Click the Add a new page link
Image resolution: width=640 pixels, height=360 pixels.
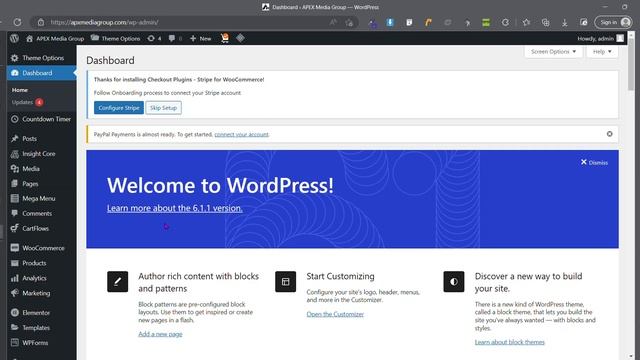coord(160,334)
